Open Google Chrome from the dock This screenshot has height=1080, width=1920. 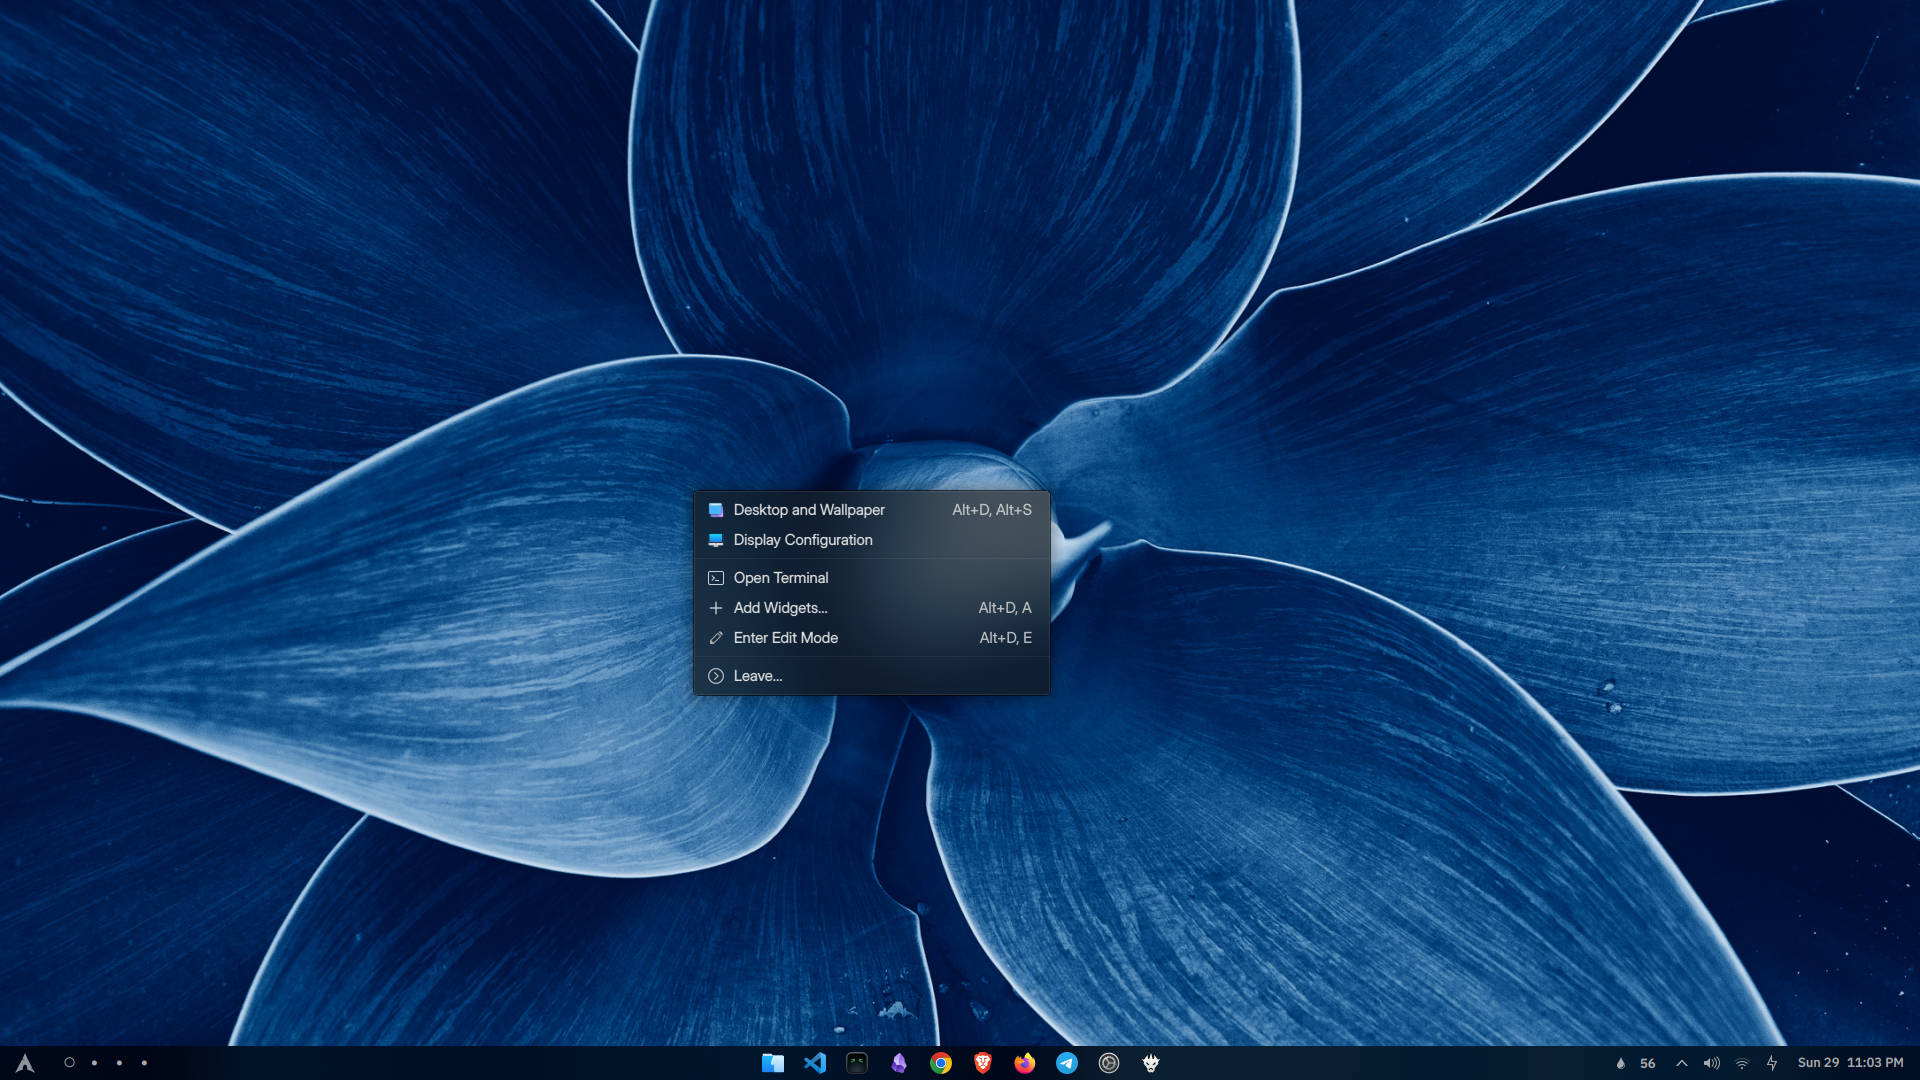coord(941,1063)
